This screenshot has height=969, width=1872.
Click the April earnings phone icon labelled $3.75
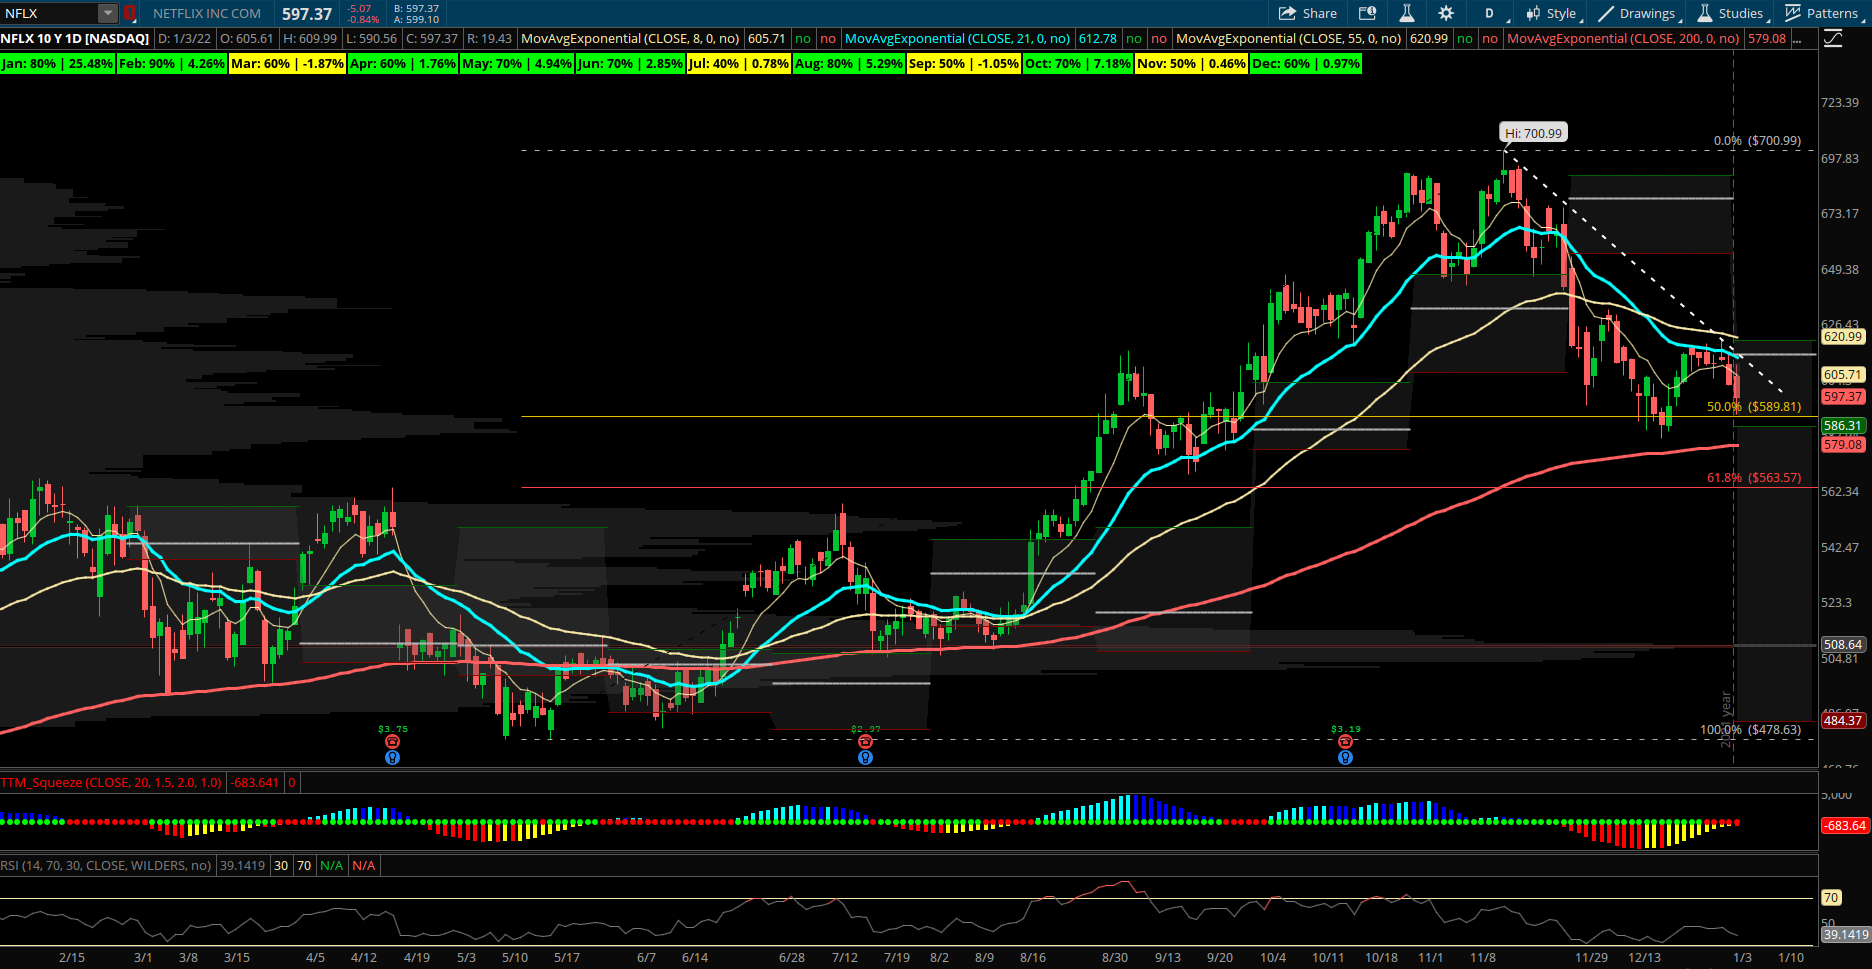(392, 741)
